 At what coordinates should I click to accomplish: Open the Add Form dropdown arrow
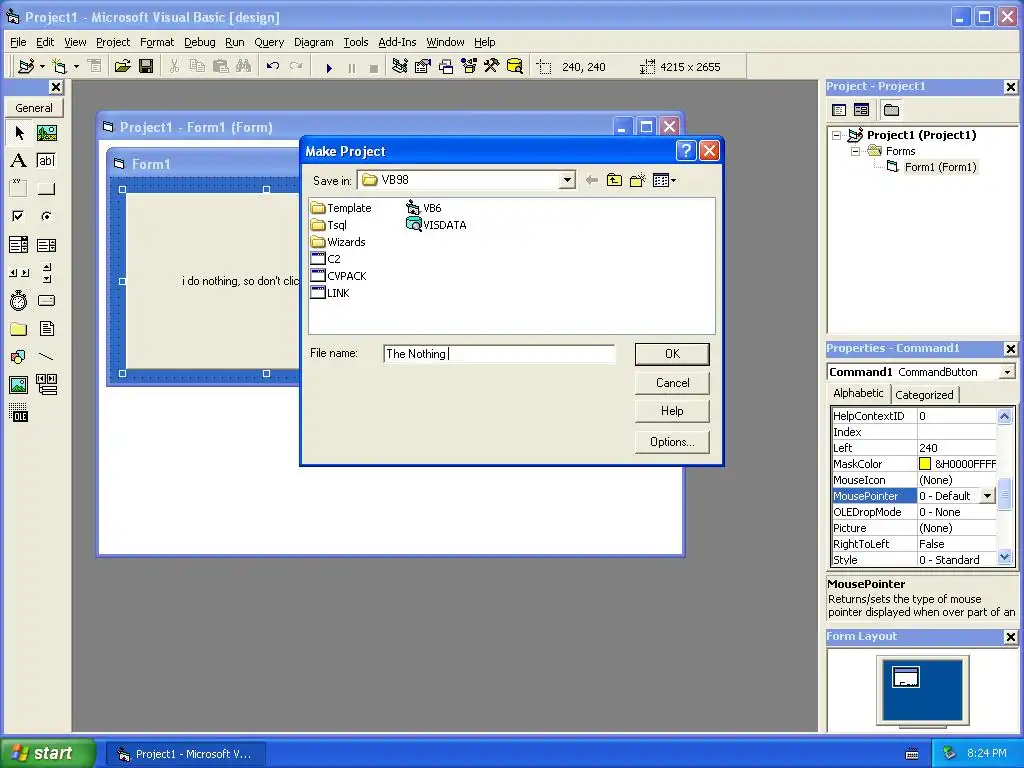click(76, 67)
